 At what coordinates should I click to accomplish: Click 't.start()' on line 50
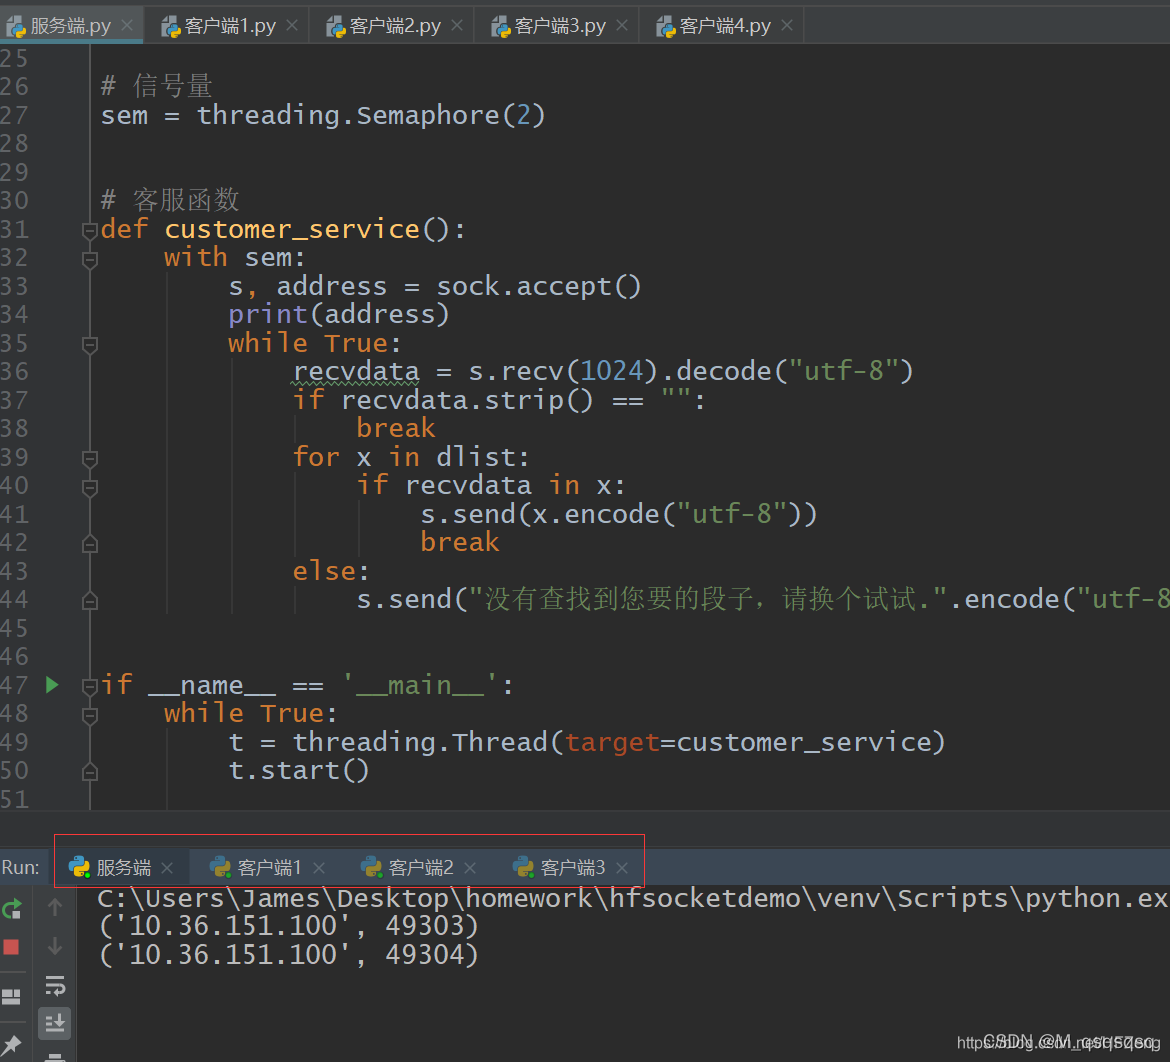pos(298,770)
